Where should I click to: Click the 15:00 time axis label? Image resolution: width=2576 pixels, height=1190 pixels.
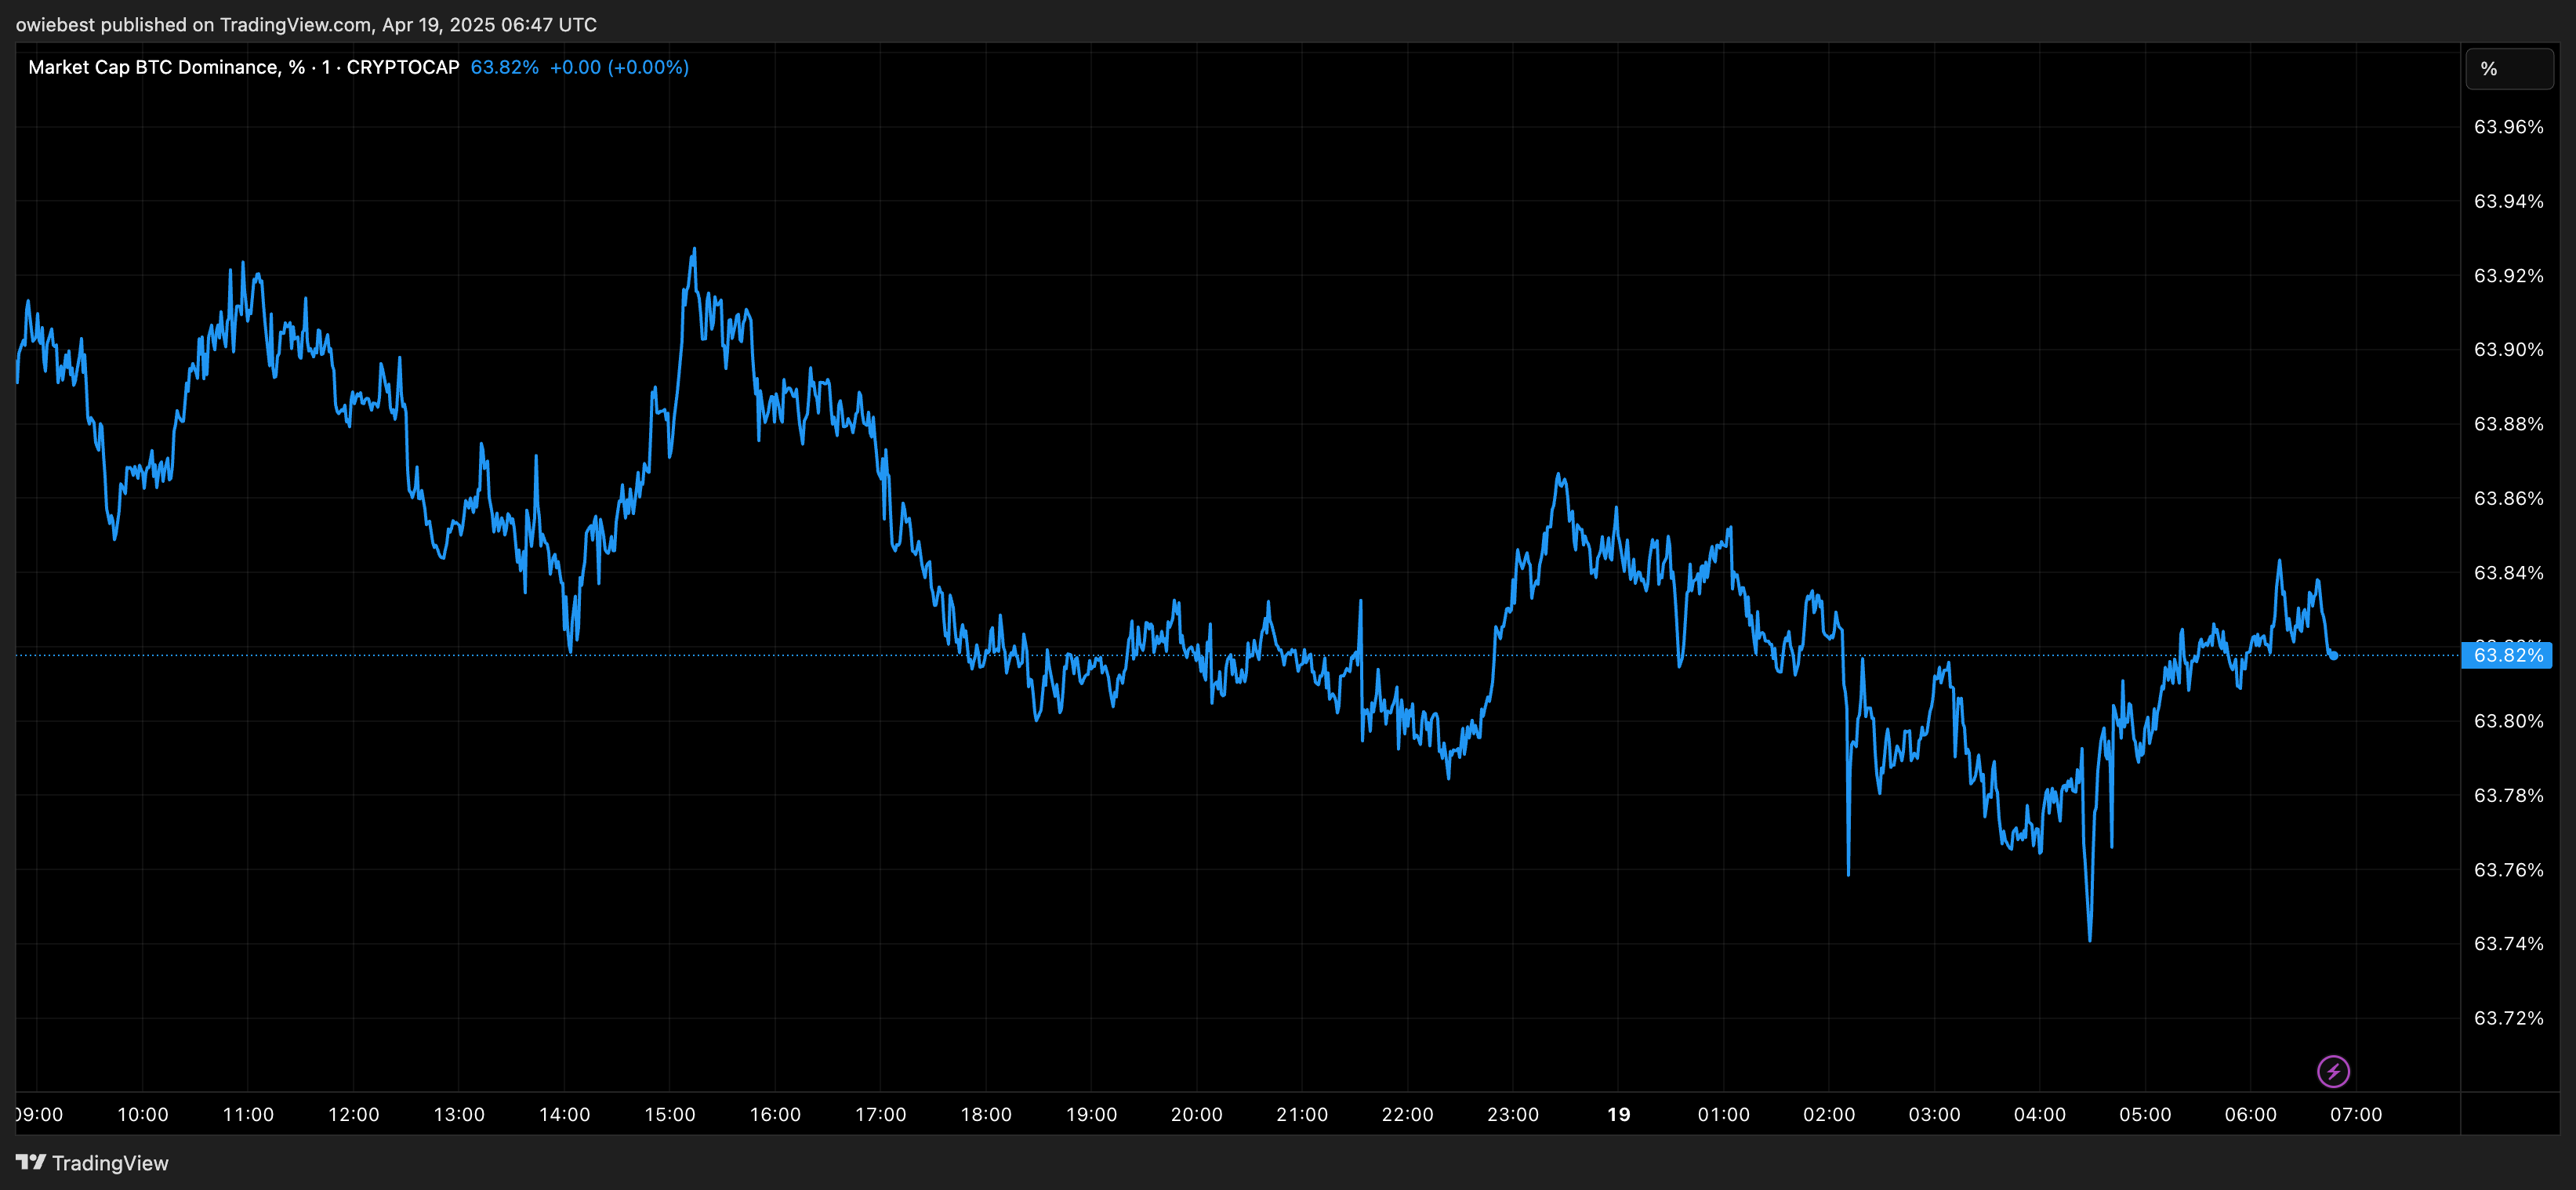click(x=669, y=1114)
